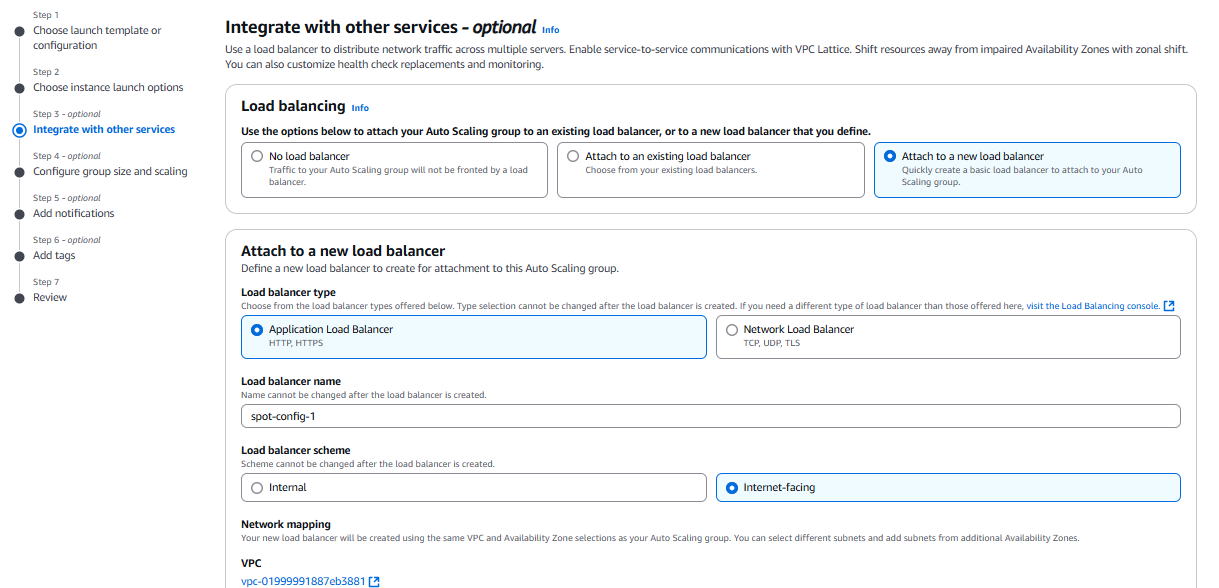1219x588 pixels.
Task: Click the external link icon next to VPC ID
Action: click(x=374, y=581)
